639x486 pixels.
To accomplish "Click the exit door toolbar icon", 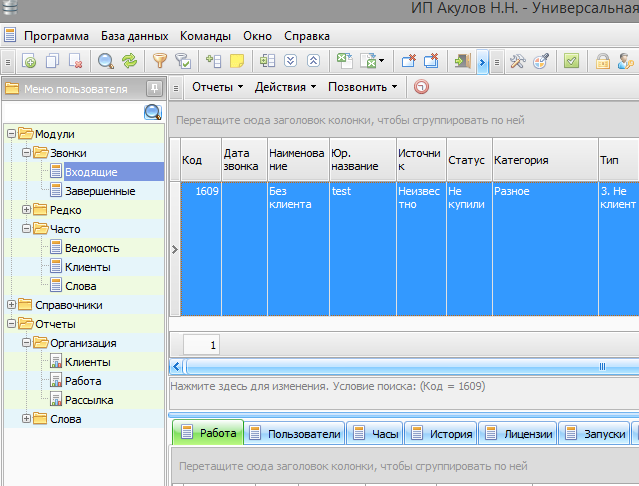I will (x=463, y=62).
